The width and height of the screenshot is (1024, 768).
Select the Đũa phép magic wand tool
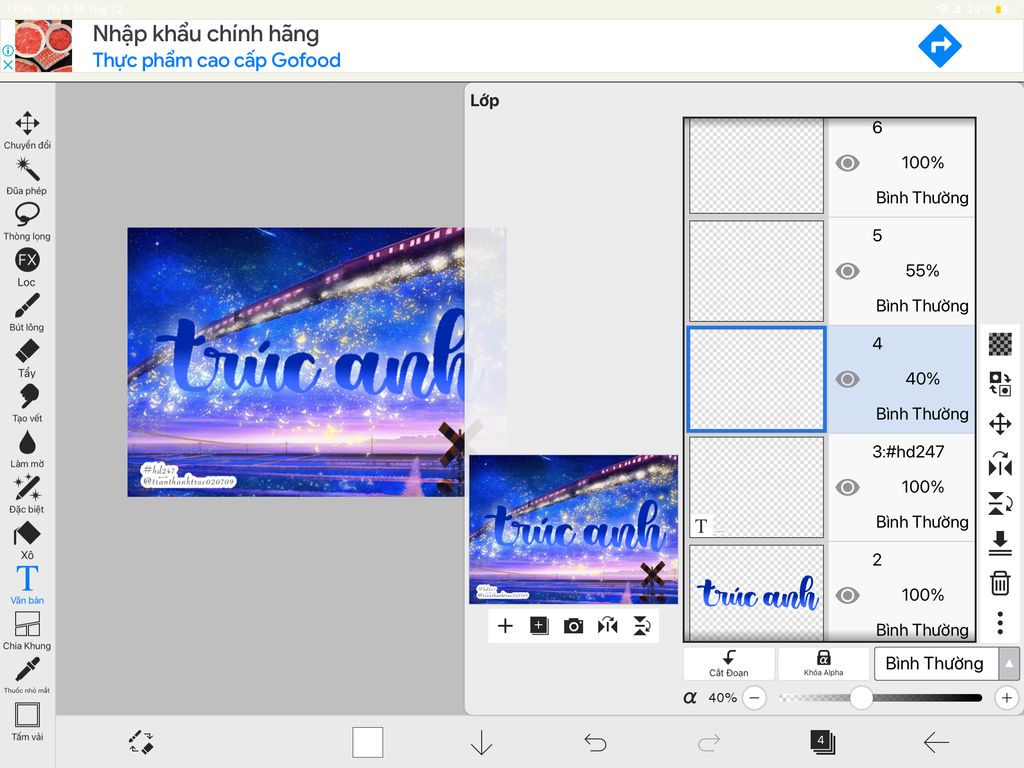[27, 175]
